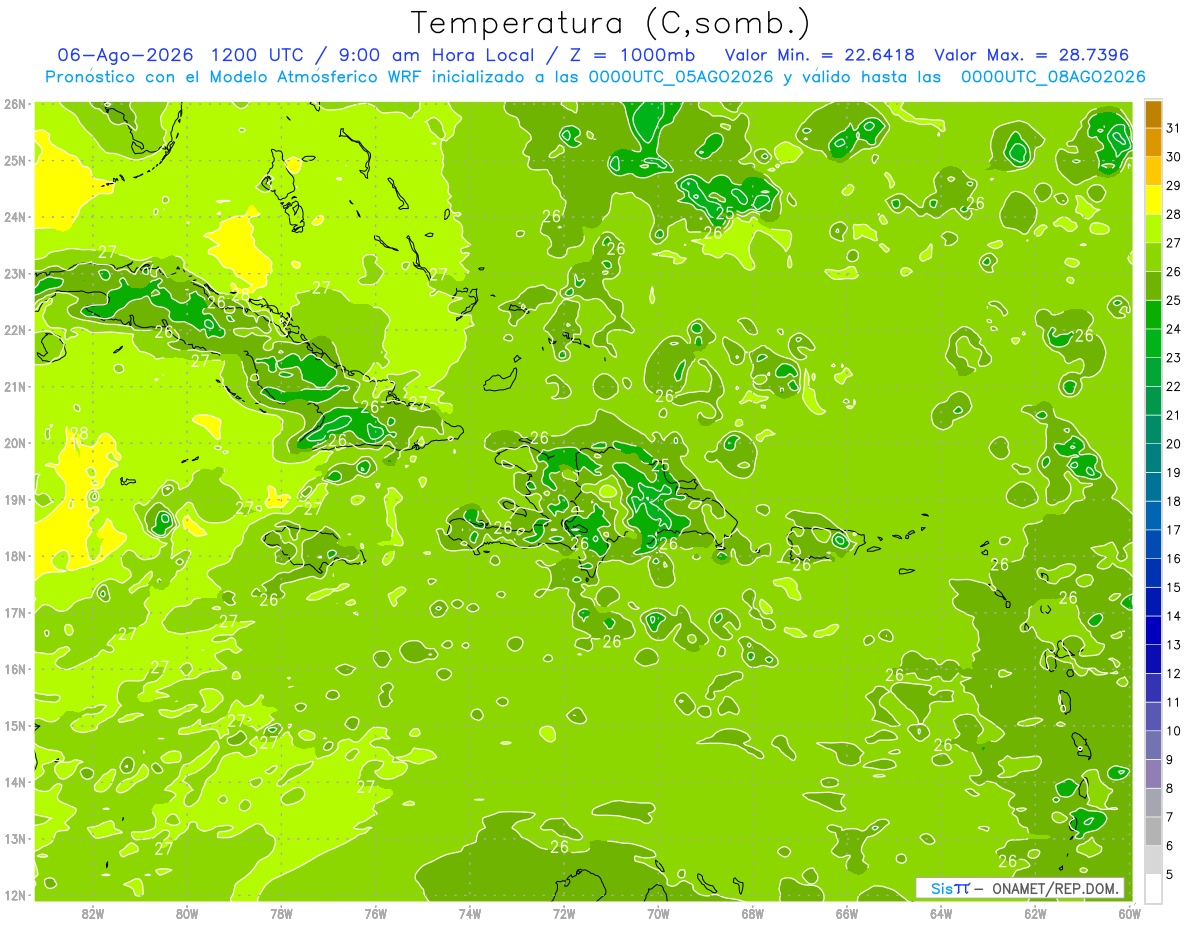Click the "Temperatura (C,somb.)" map title
This screenshot has height=927, width=1200.
(x=611, y=24)
